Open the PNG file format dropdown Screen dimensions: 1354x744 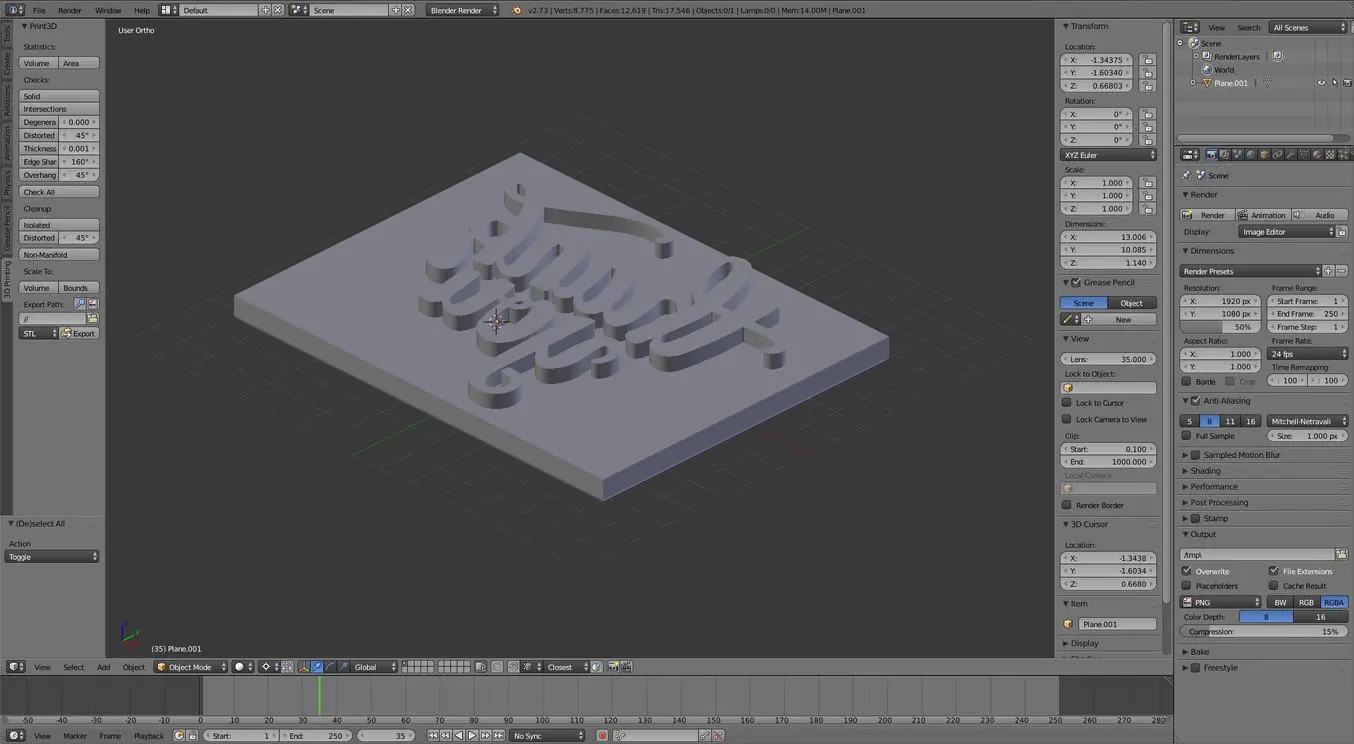pyautogui.click(x=1221, y=602)
